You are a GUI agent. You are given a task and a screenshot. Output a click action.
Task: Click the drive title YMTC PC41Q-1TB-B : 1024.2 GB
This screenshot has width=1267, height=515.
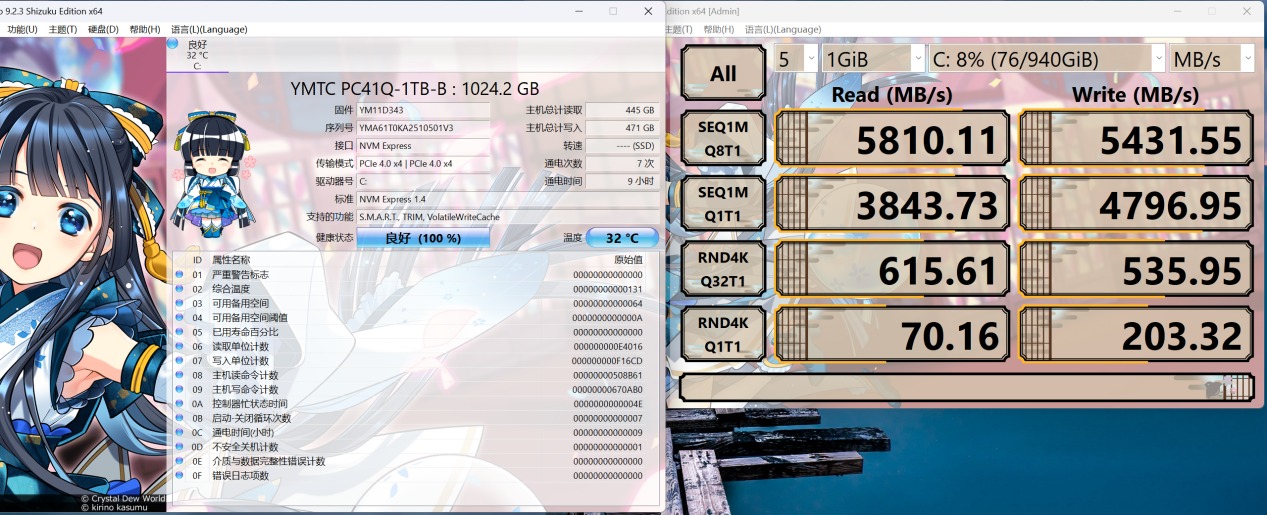[415, 88]
